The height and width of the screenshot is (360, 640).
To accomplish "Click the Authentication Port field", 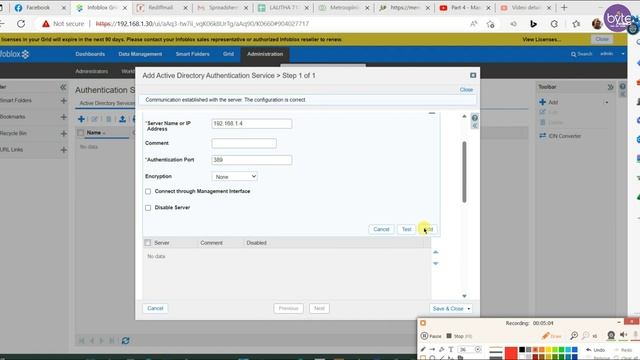I will coord(252,160).
